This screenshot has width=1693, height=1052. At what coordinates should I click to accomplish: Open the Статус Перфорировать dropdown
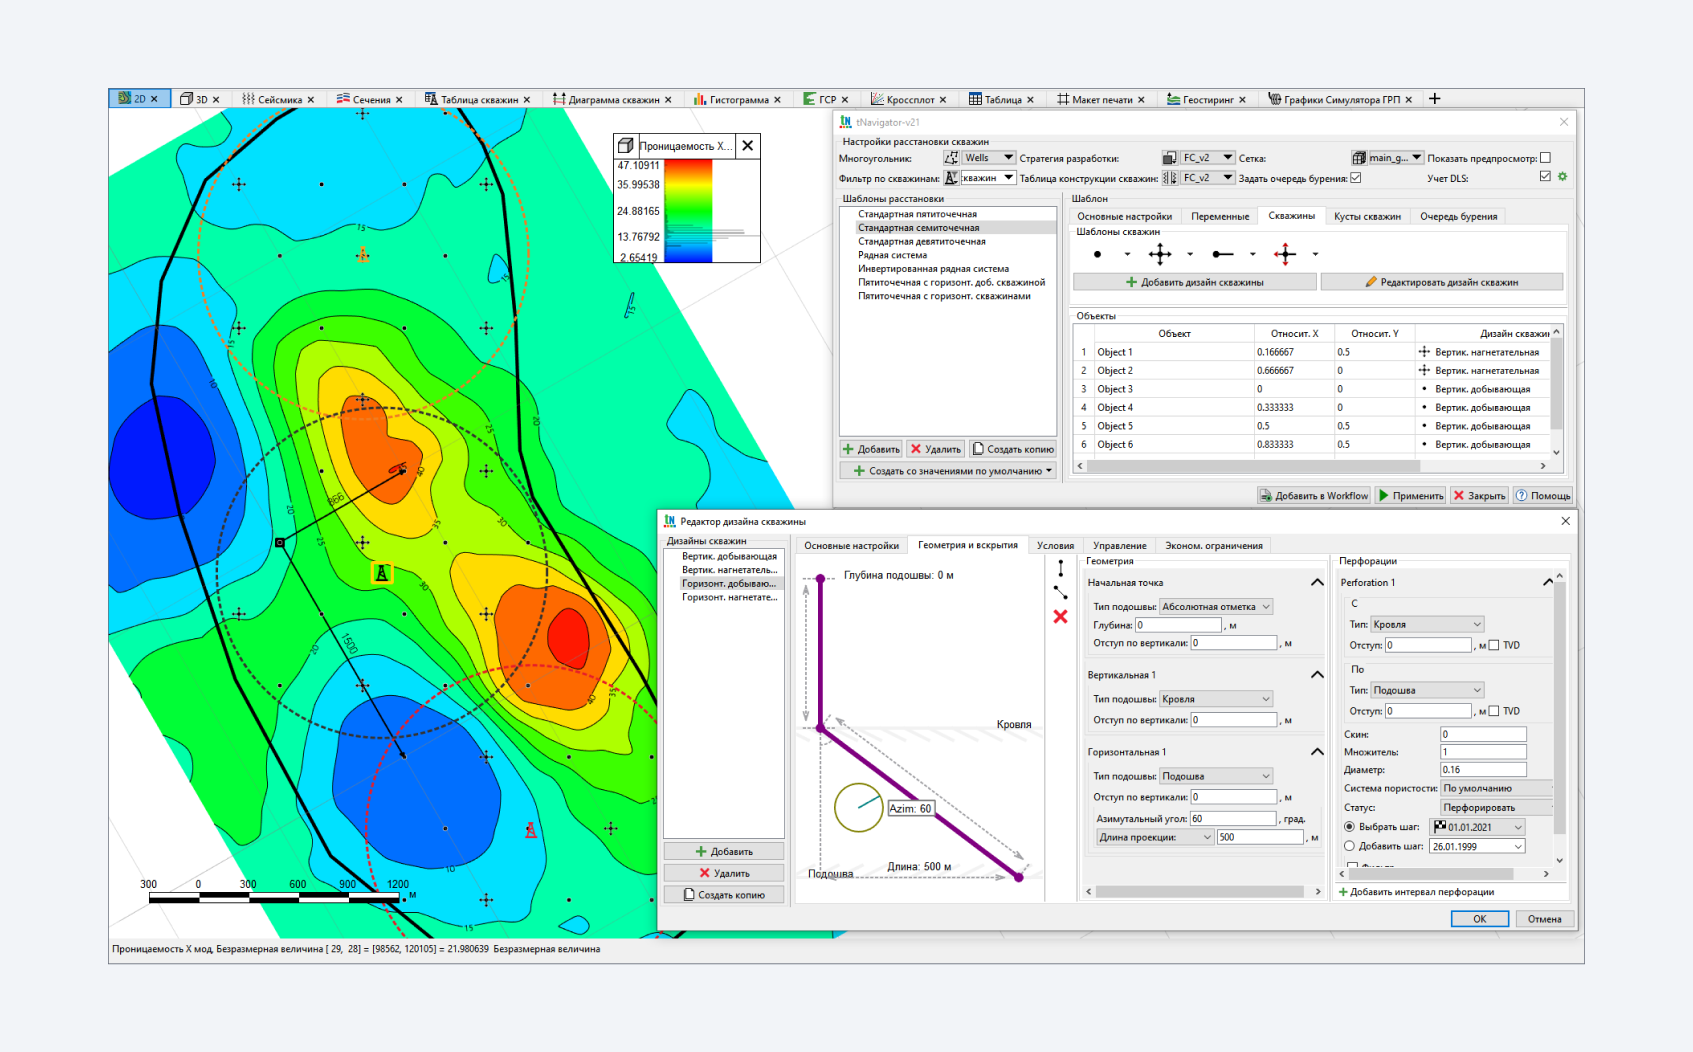1496,807
